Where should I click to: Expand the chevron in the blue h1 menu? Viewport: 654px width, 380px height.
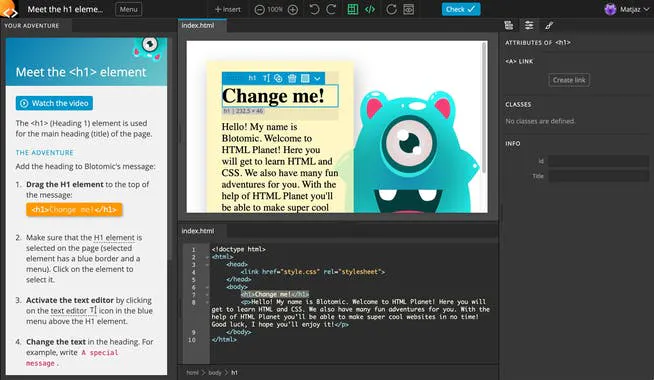pyautogui.click(x=317, y=78)
